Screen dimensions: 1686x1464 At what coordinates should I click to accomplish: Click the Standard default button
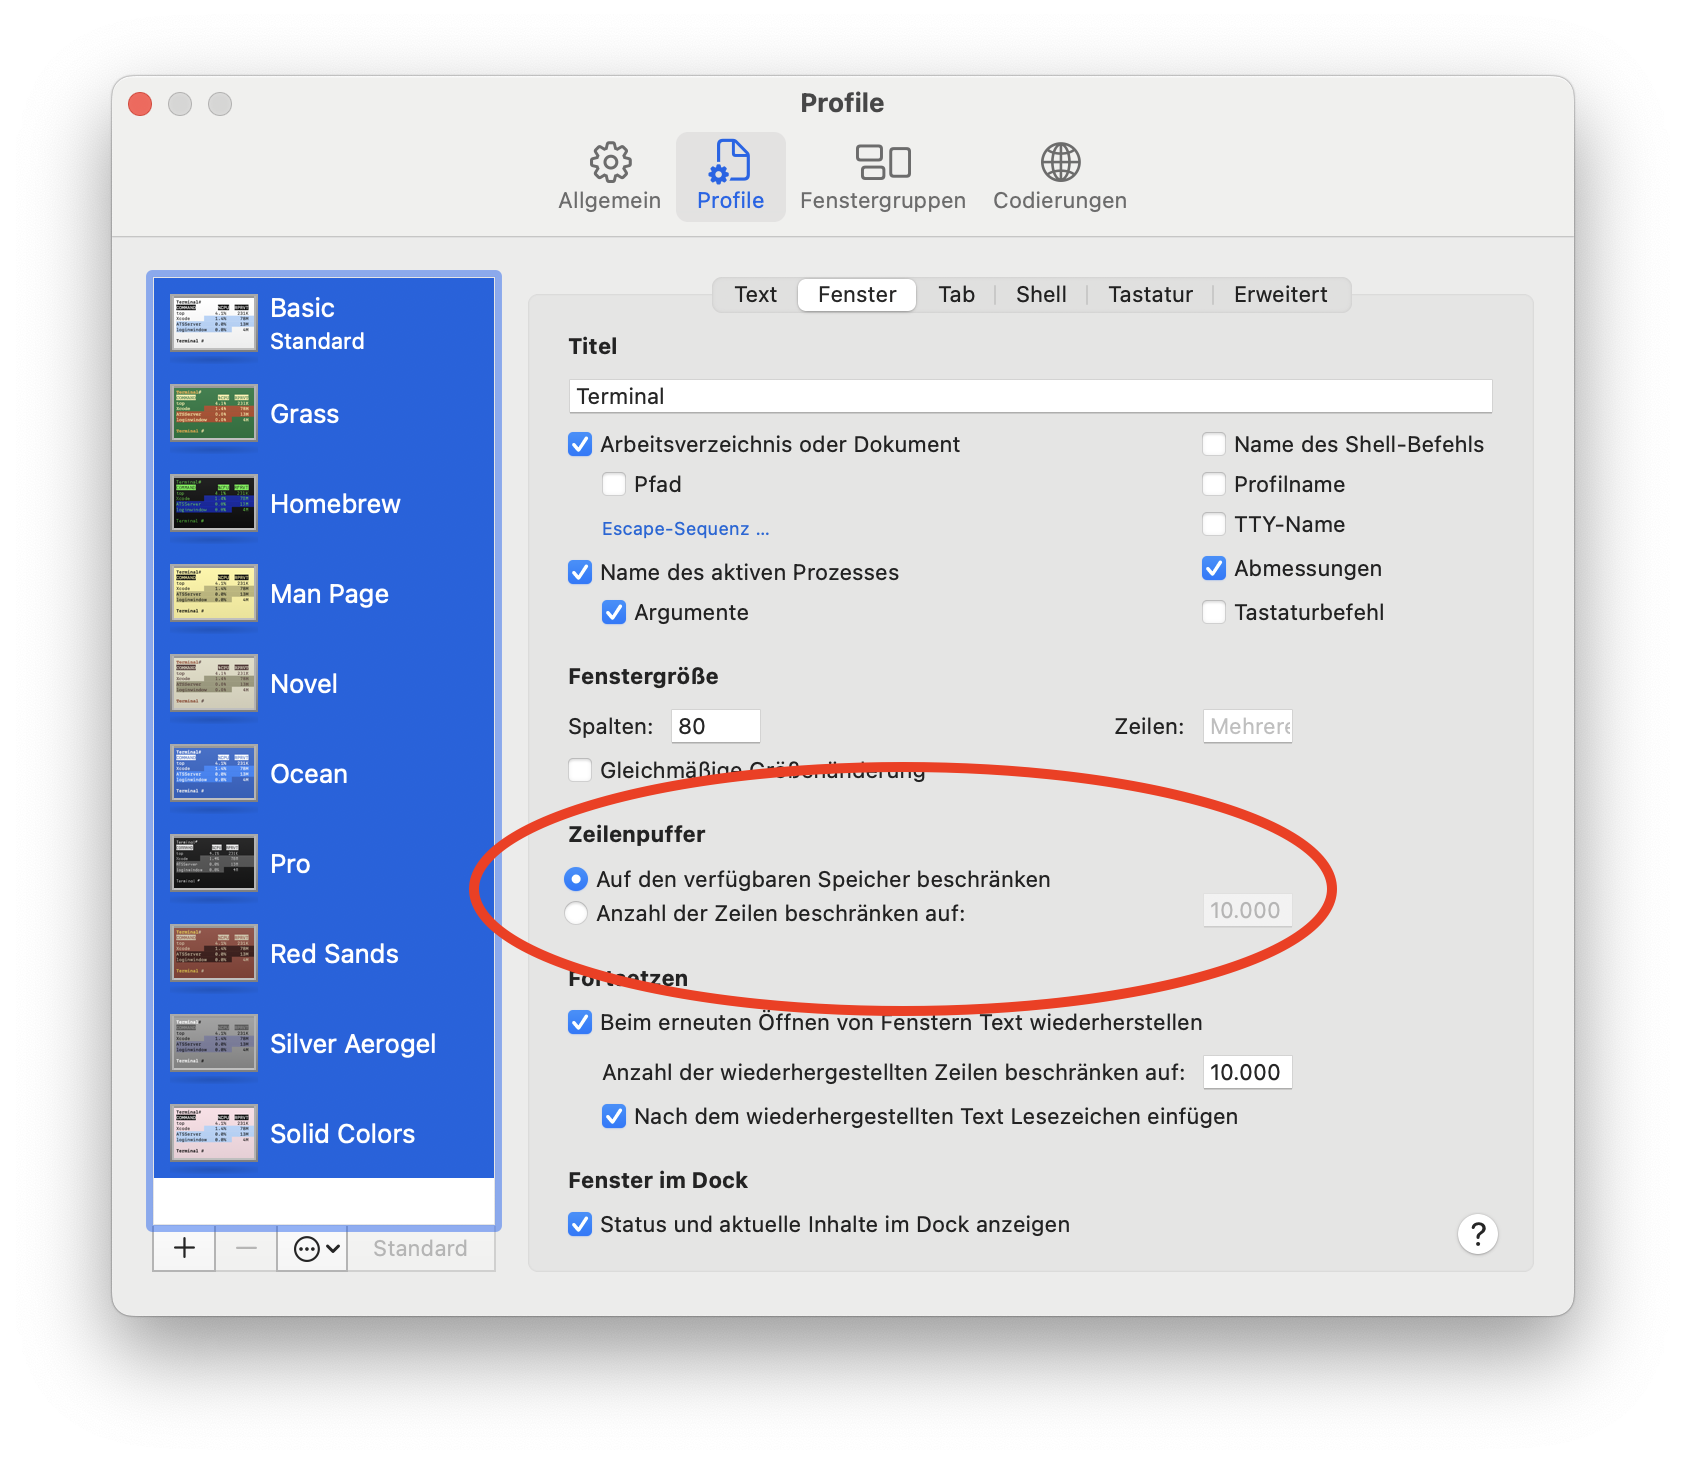pyautogui.click(x=420, y=1248)
